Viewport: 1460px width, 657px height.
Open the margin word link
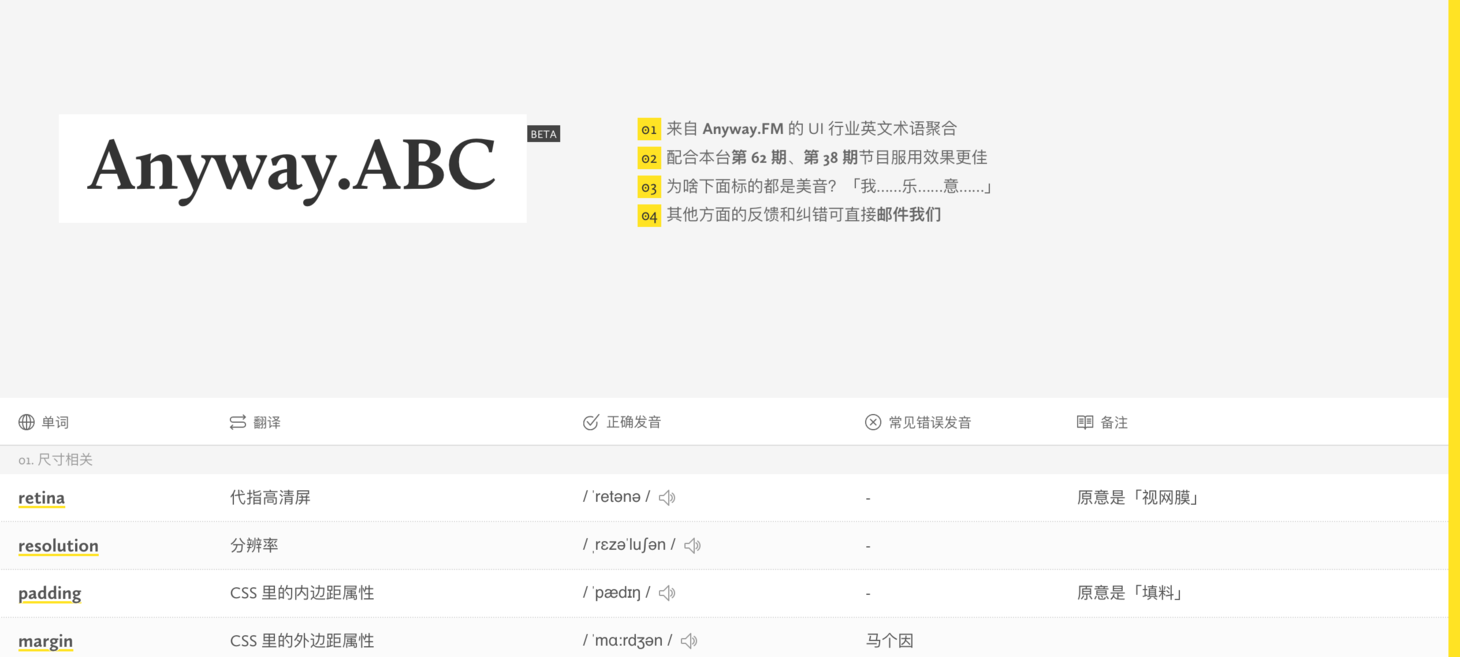coord(45,641)
